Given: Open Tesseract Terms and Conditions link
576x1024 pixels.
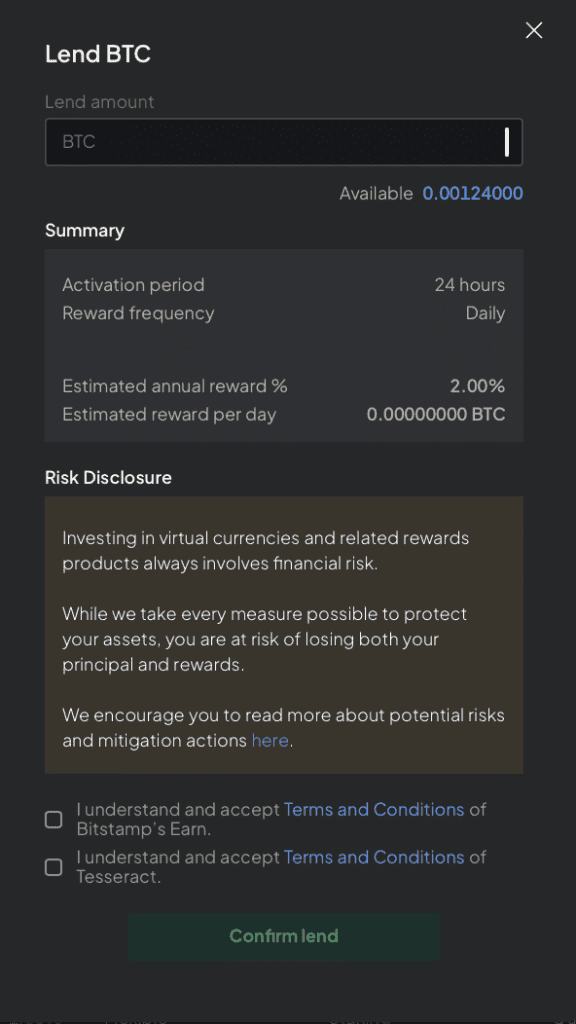Looking at the screenshot, I should coord(374,857).
